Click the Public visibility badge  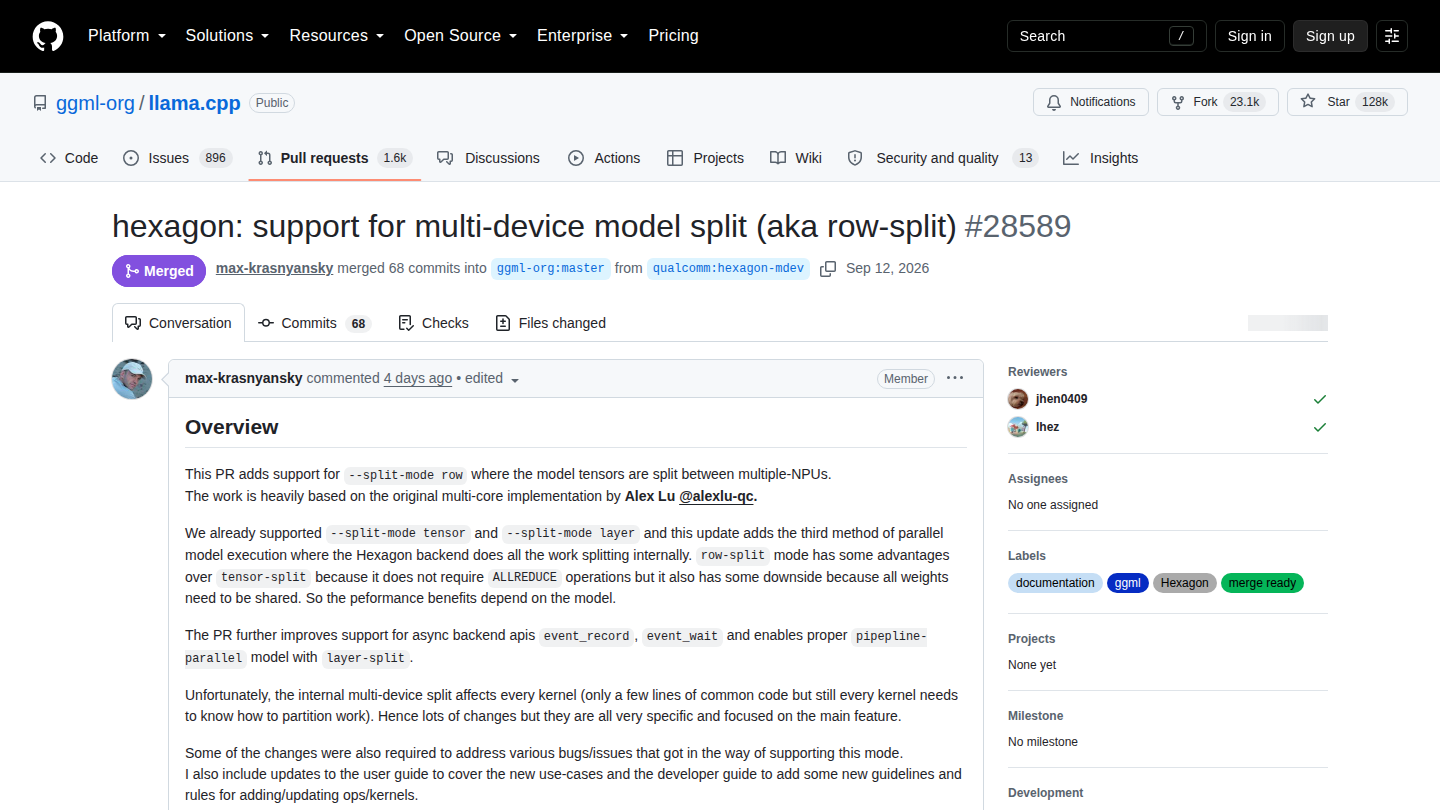pyautogui.click(x=272, y=103)
